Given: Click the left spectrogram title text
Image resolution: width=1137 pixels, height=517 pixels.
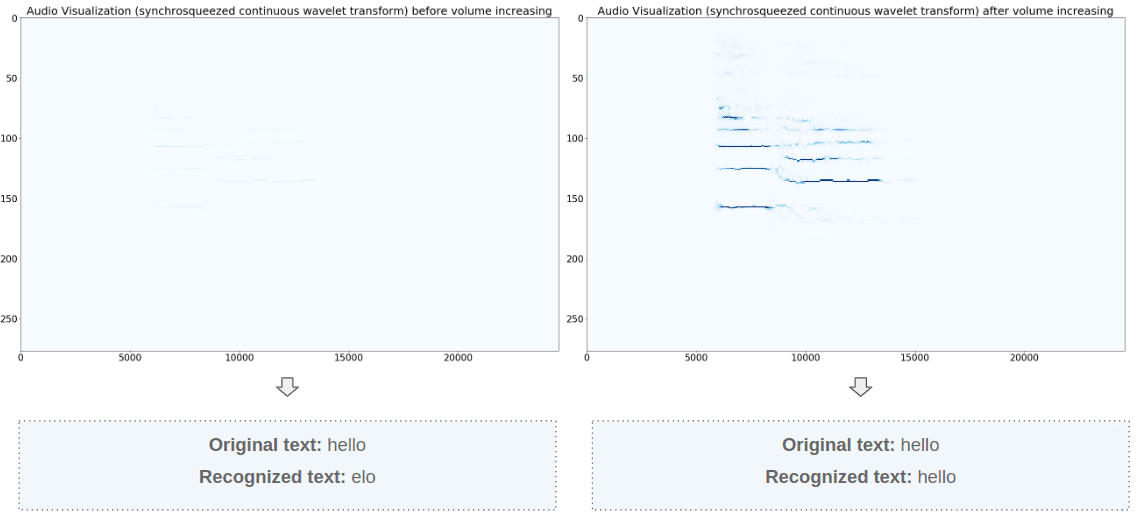Looking at the screenshot, I should coord(289,11).
